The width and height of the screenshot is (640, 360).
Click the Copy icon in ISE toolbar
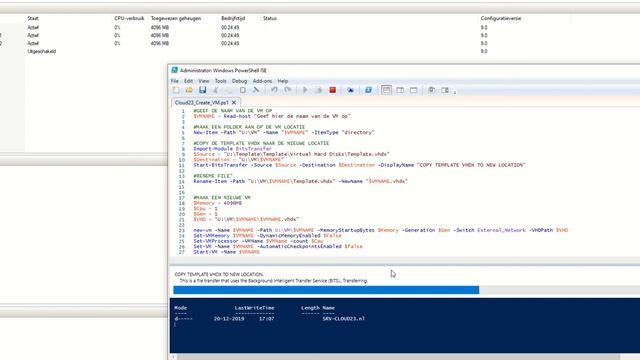(229, 90)
